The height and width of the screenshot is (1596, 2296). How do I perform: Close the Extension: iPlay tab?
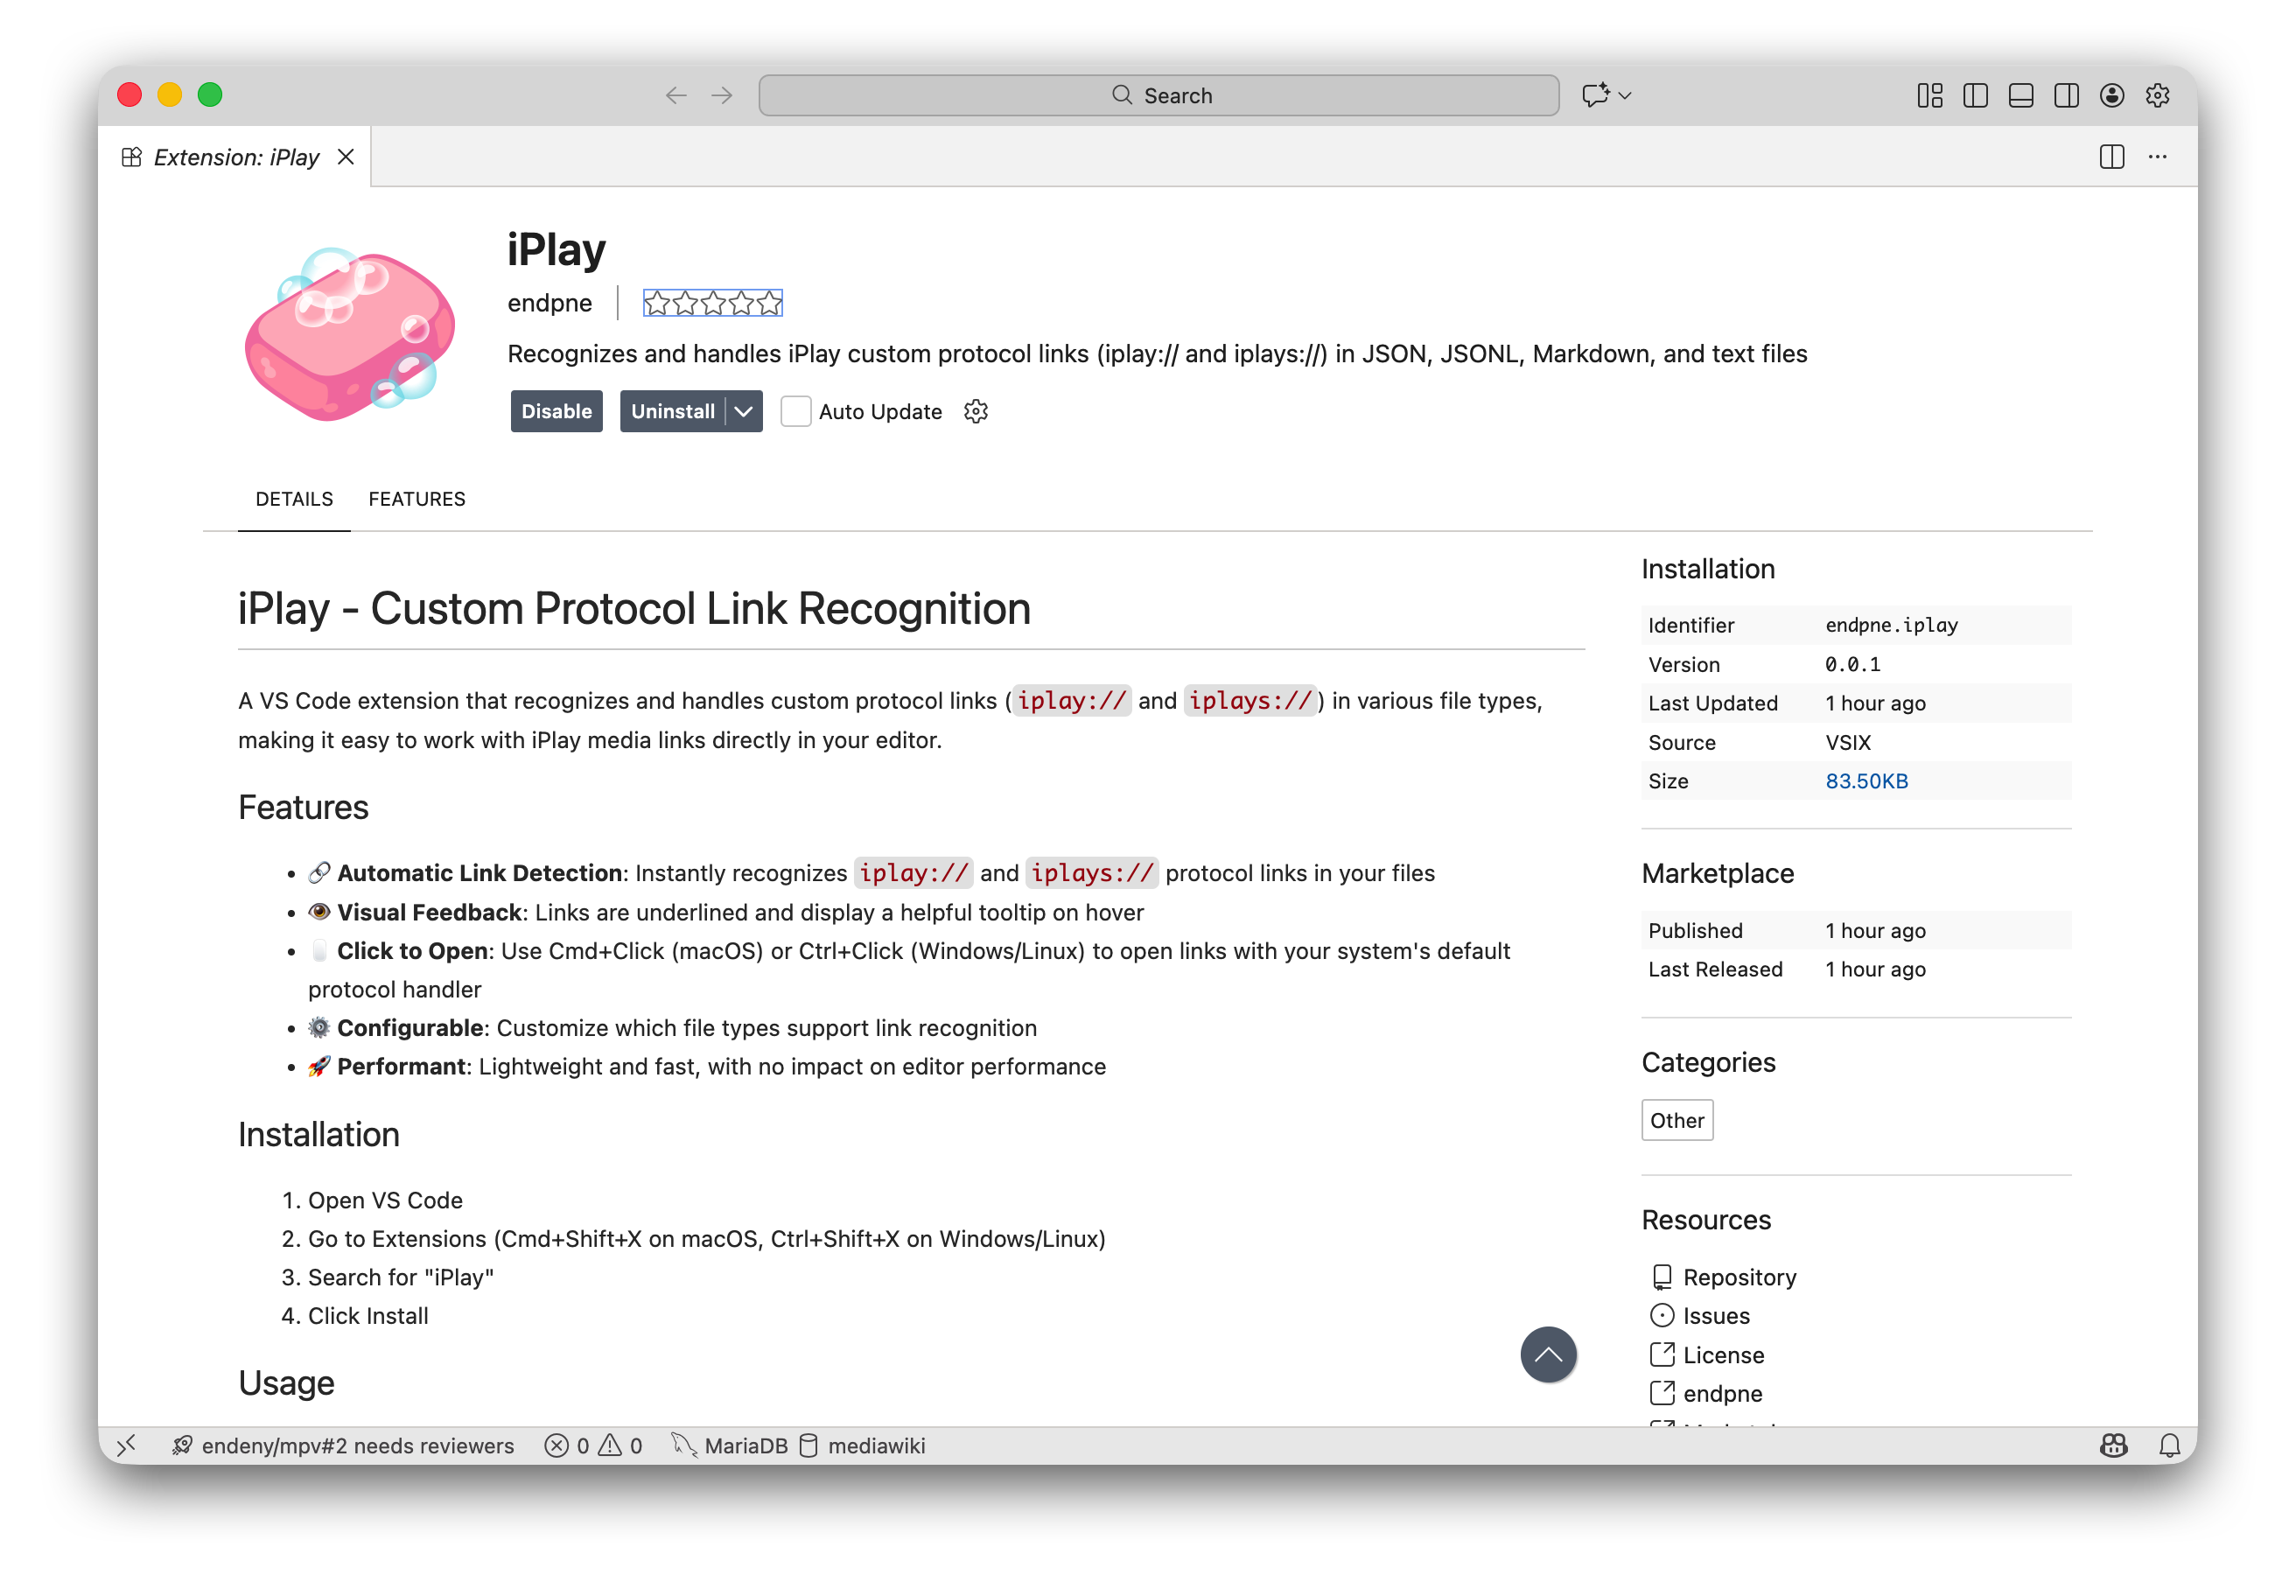tap(346, 157)
